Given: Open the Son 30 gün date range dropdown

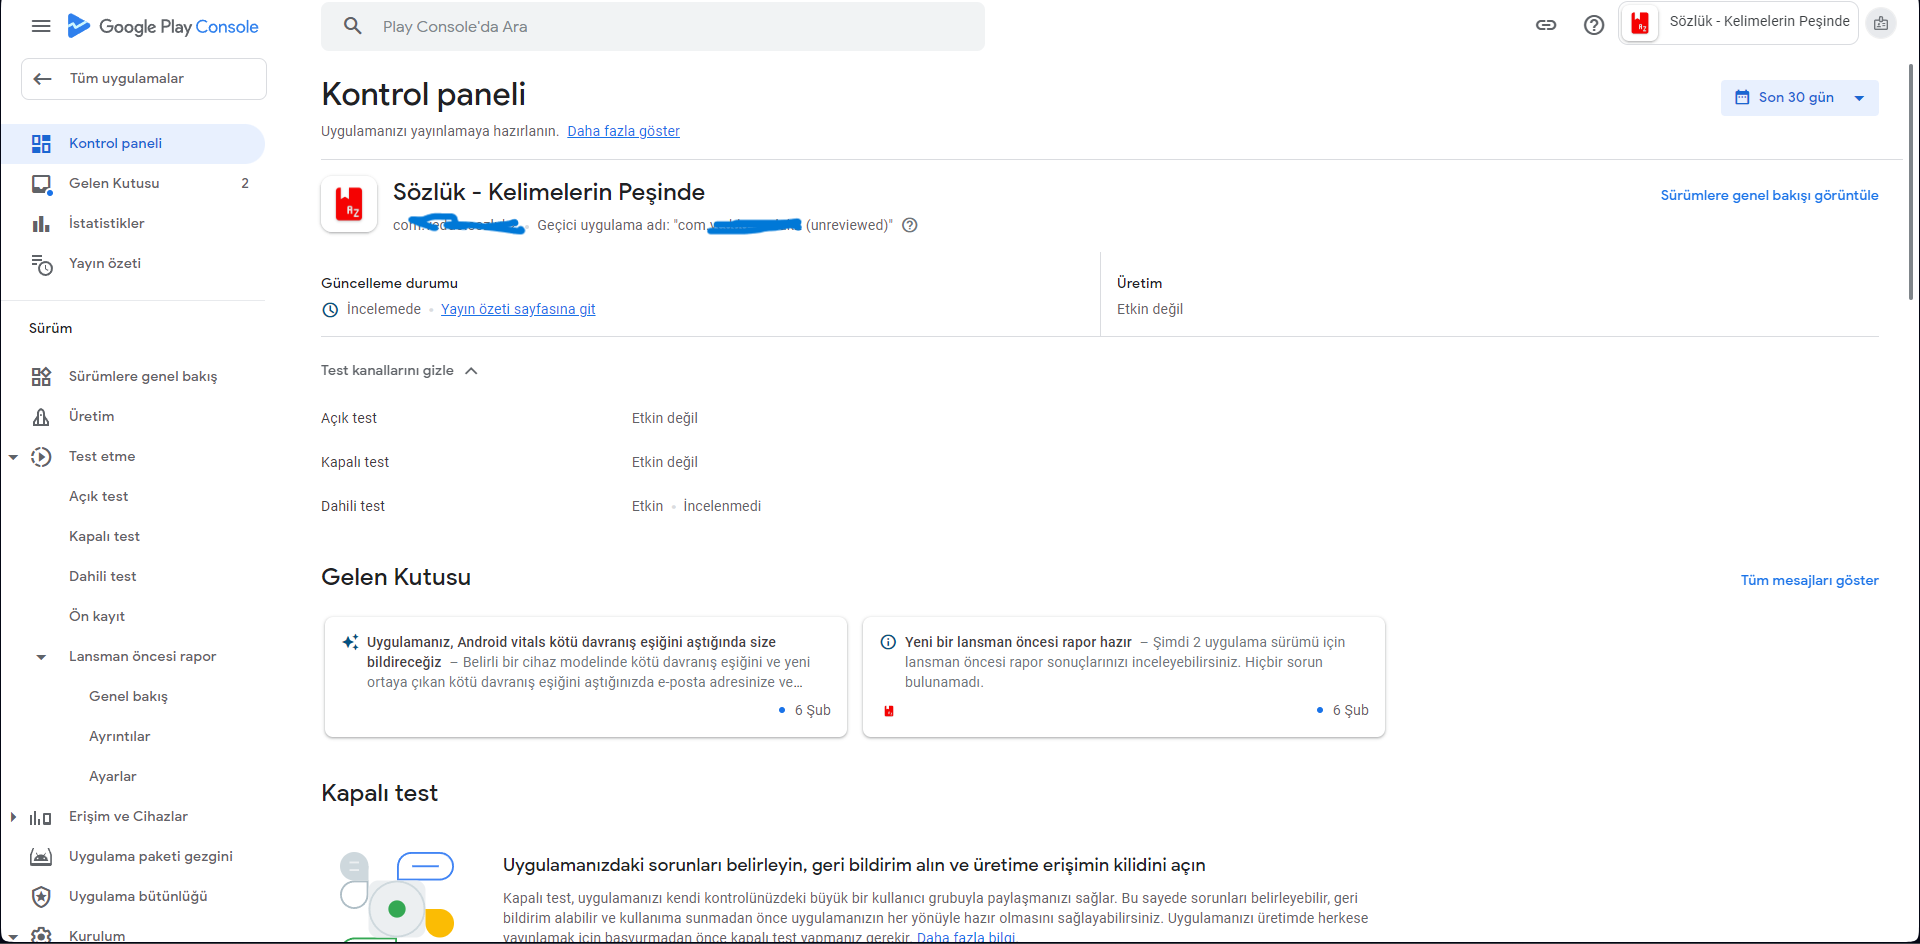Looking at the screenshot, I should (x=1799, y=97).
